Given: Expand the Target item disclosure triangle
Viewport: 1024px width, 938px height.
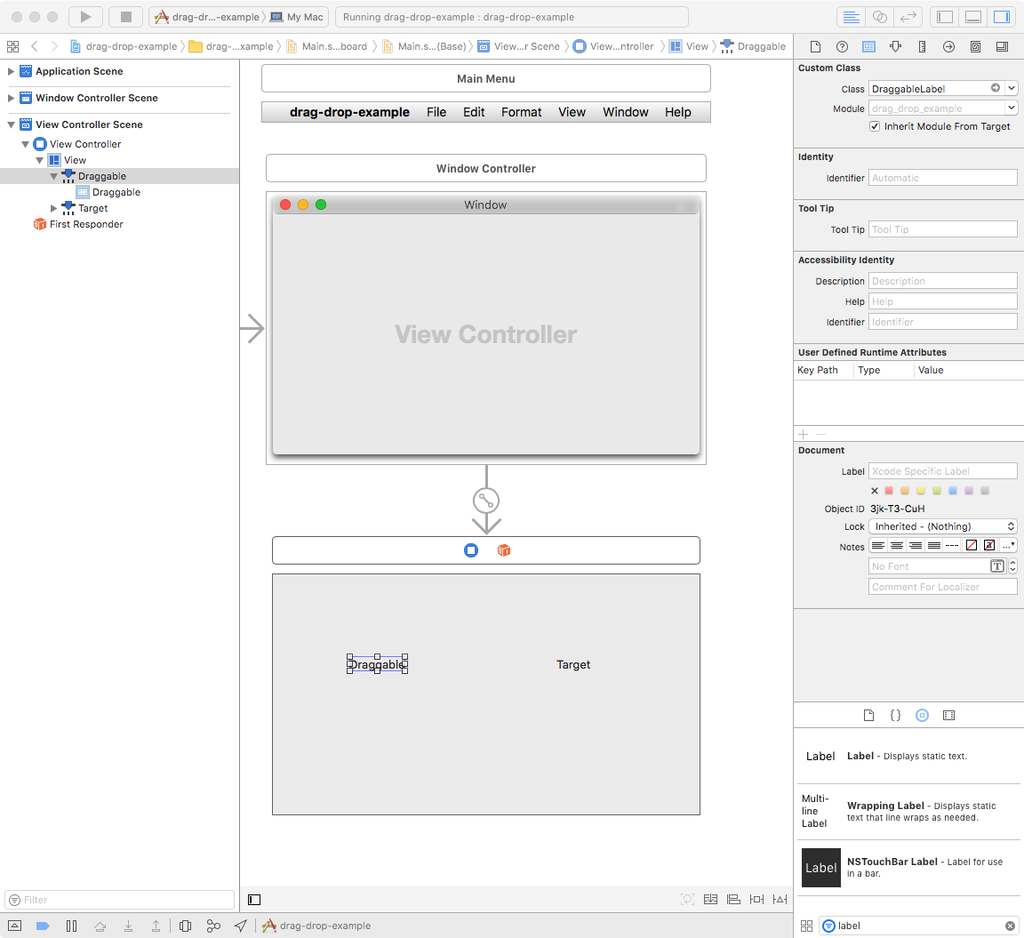Looking at the screenshot, I should [54, 208].
